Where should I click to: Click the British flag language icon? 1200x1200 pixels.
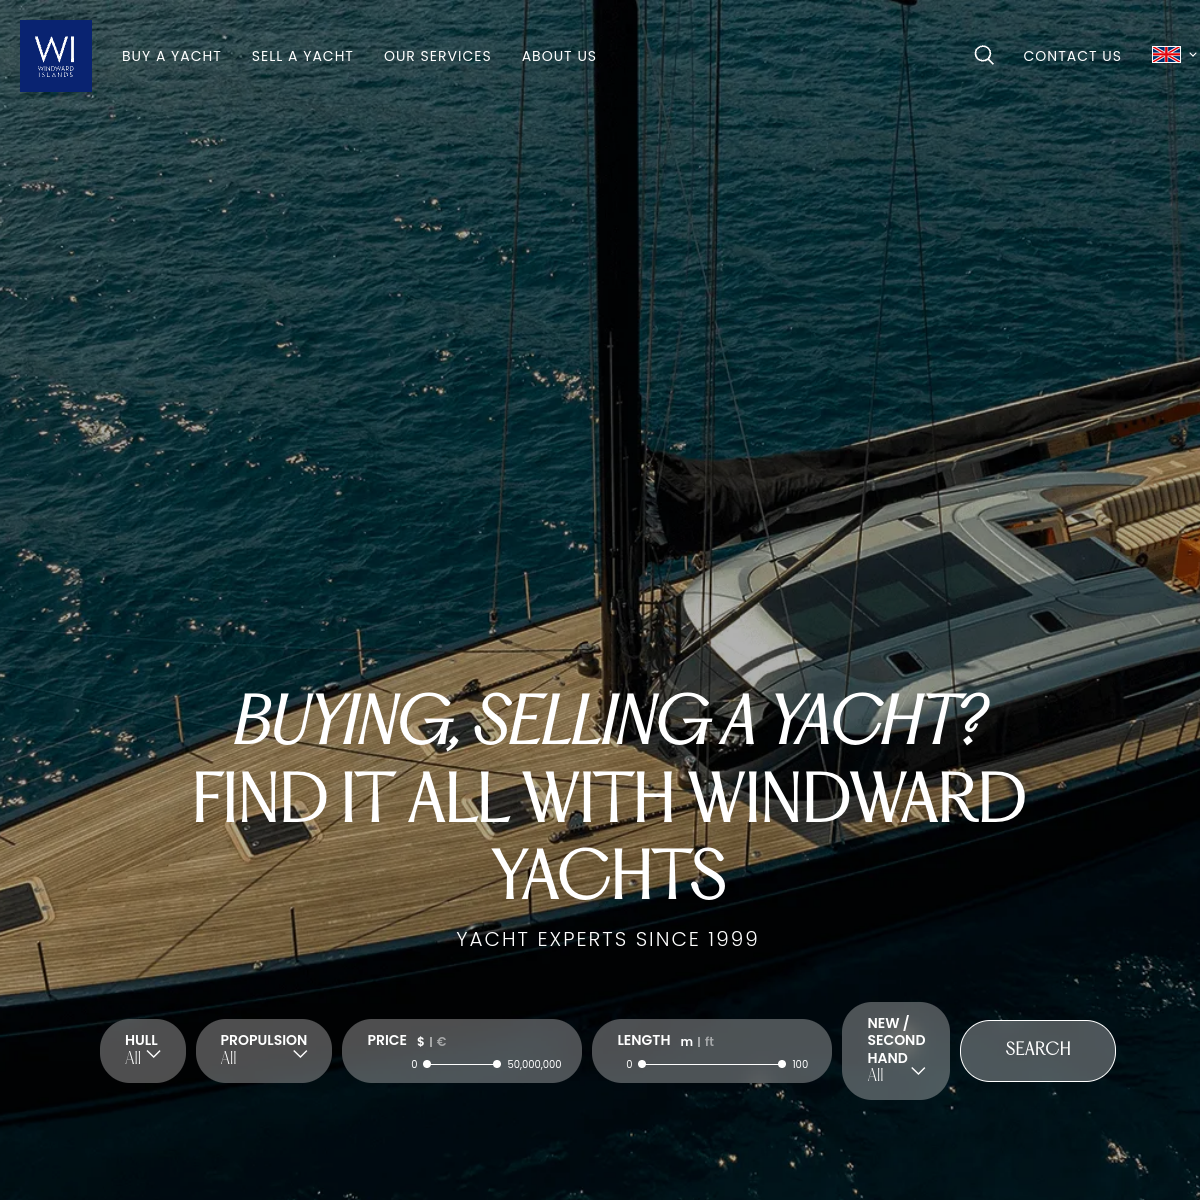click(x=1166, y=54)
